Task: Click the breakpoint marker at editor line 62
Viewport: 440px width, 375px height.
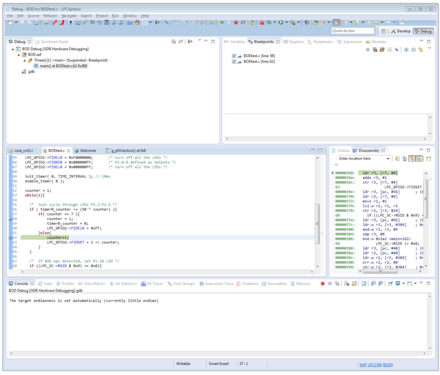Action: (x=11, y=238)
